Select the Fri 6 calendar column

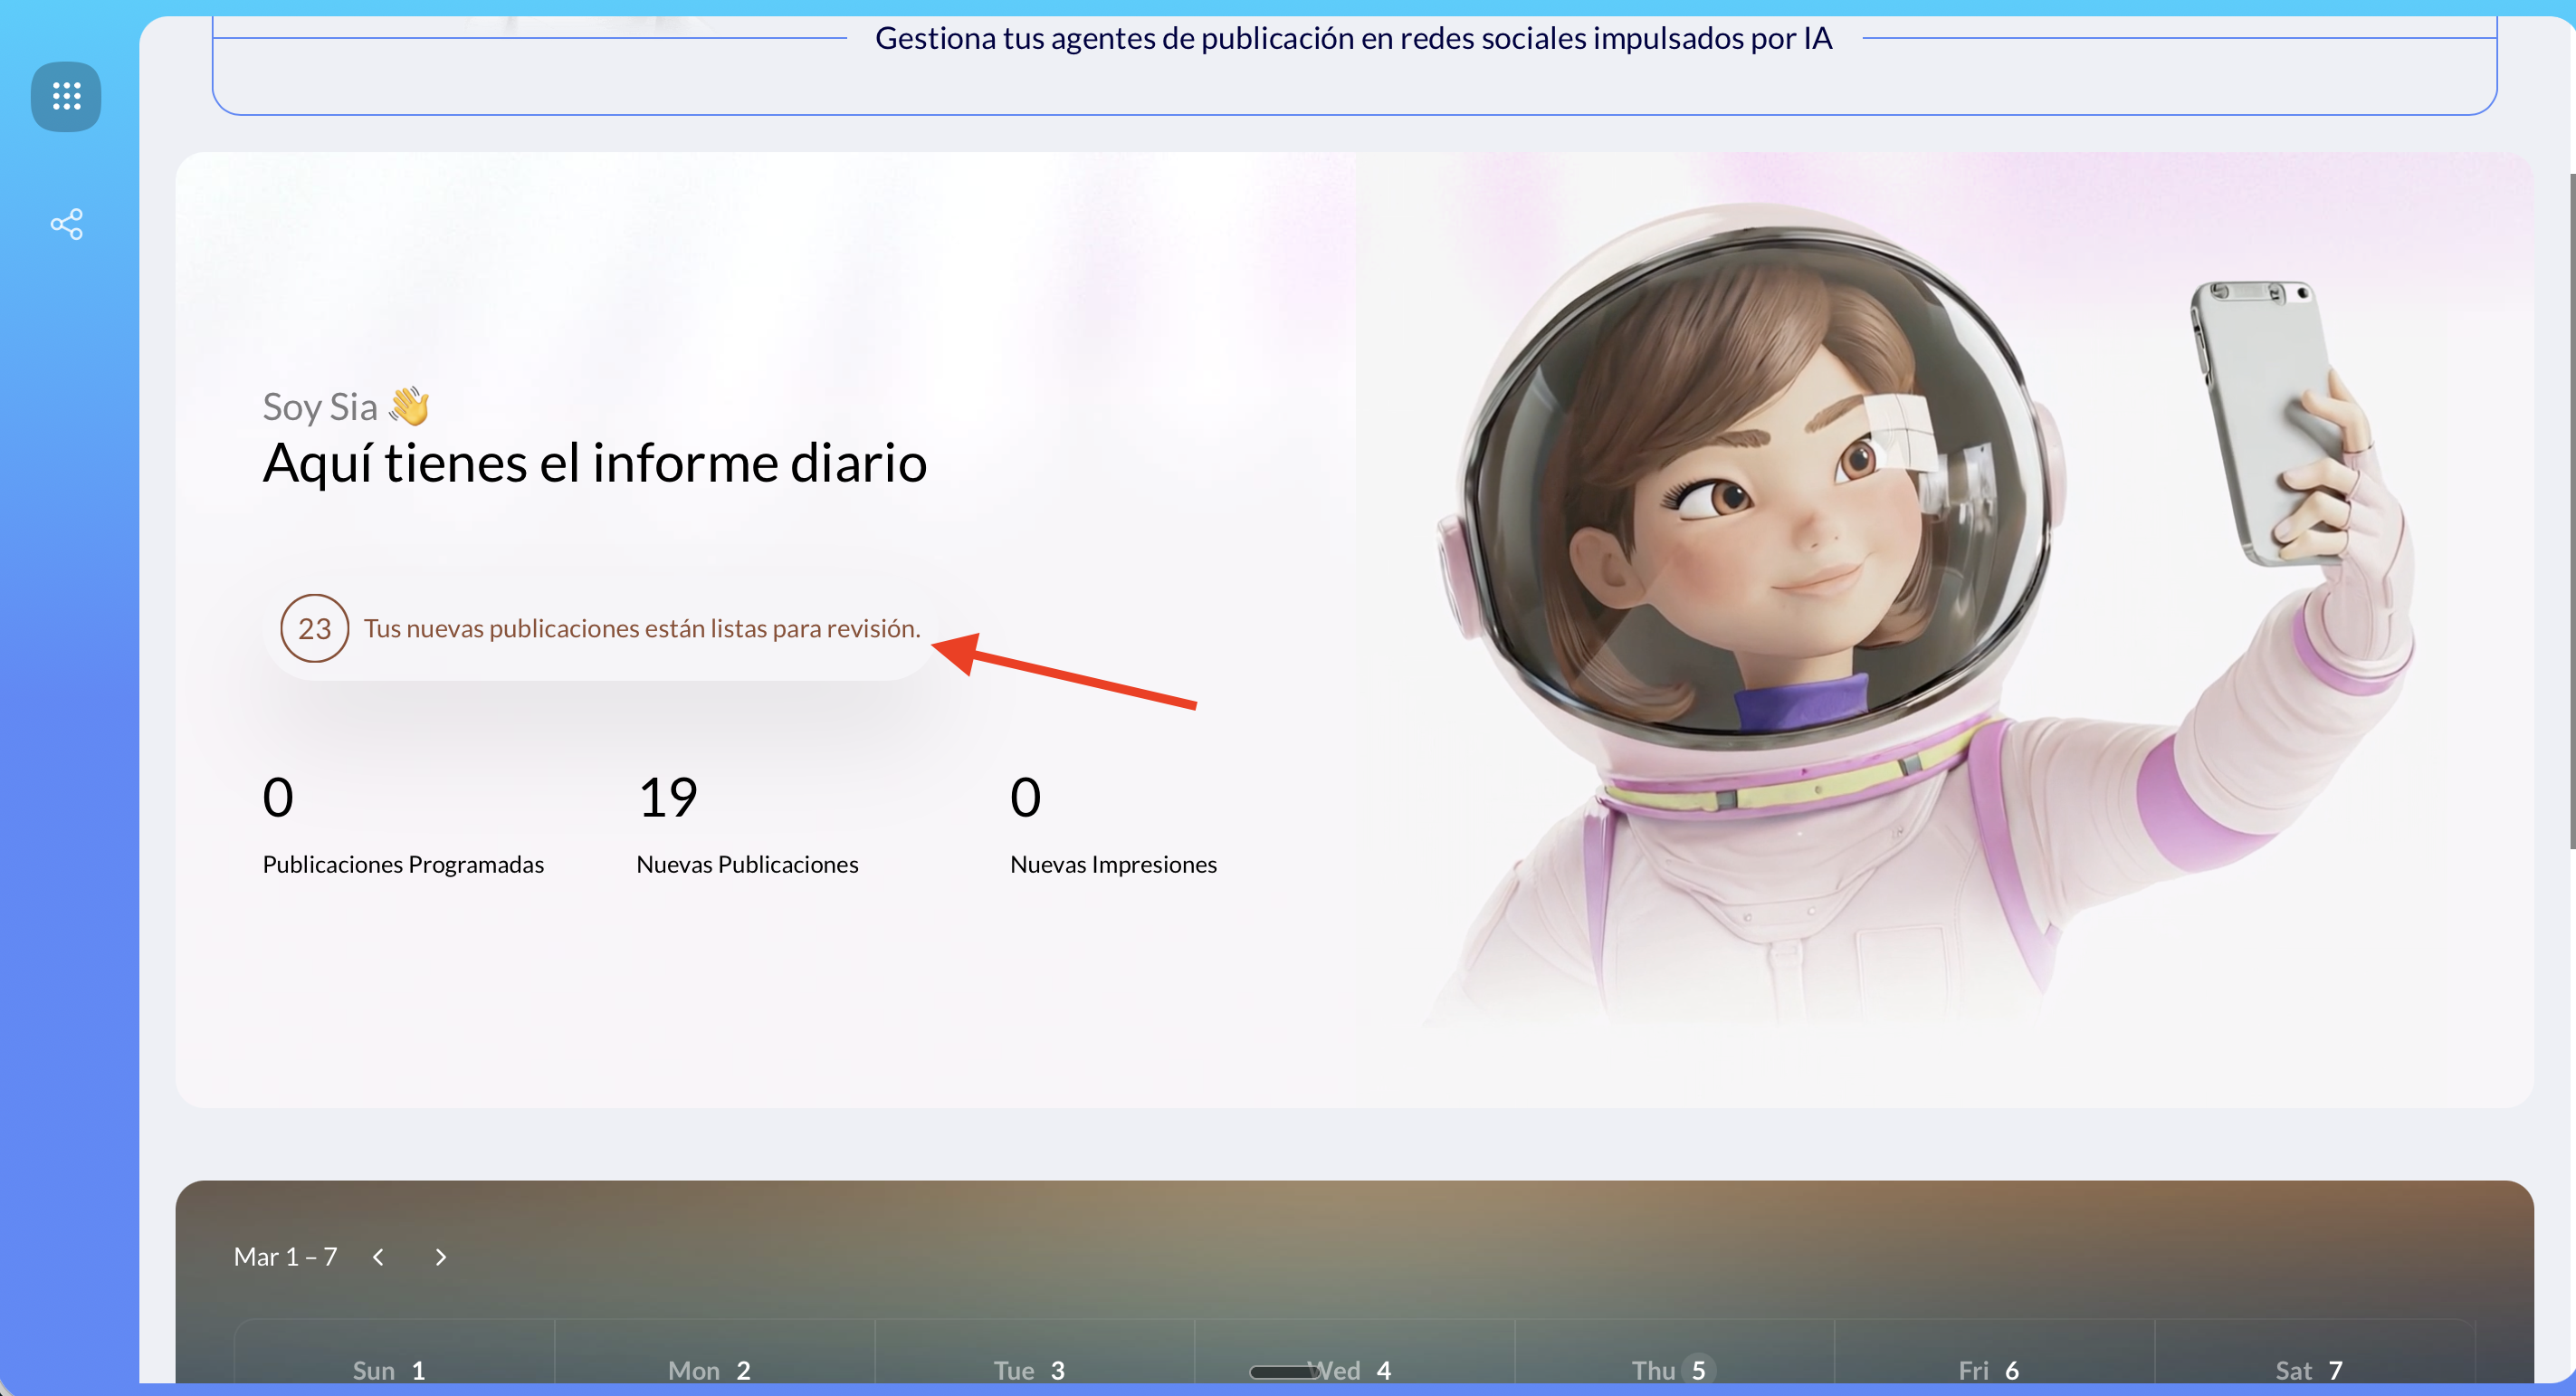click(1990, 1369)
